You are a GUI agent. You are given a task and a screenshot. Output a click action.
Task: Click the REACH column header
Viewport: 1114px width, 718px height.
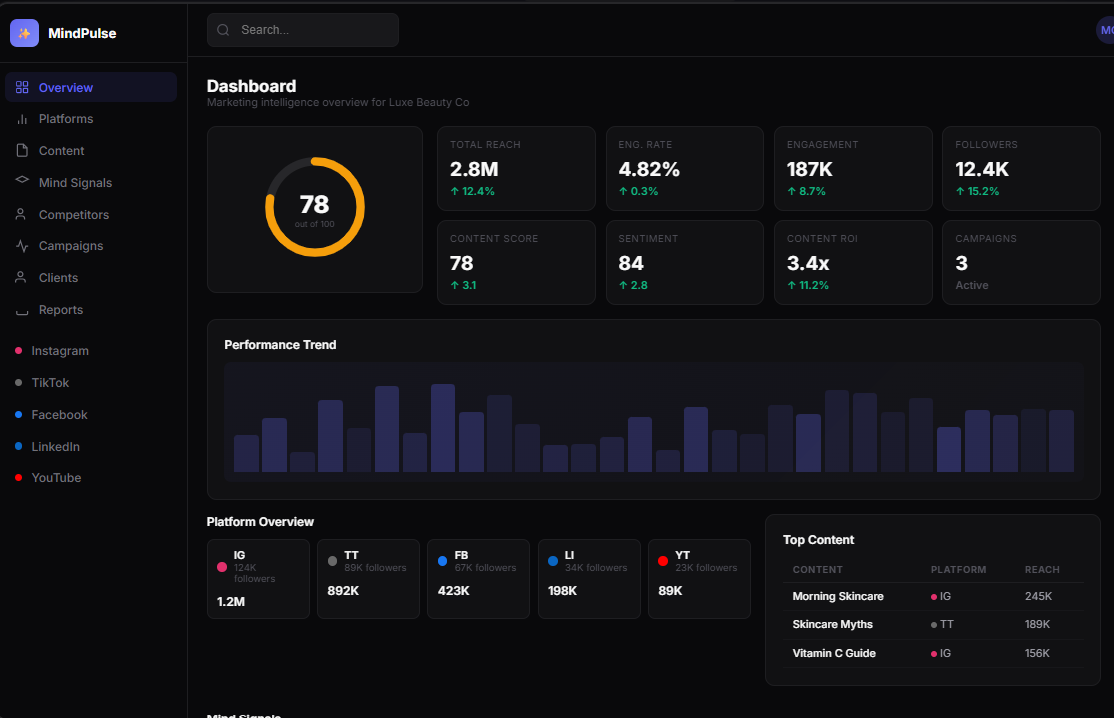click(1042, 570)
